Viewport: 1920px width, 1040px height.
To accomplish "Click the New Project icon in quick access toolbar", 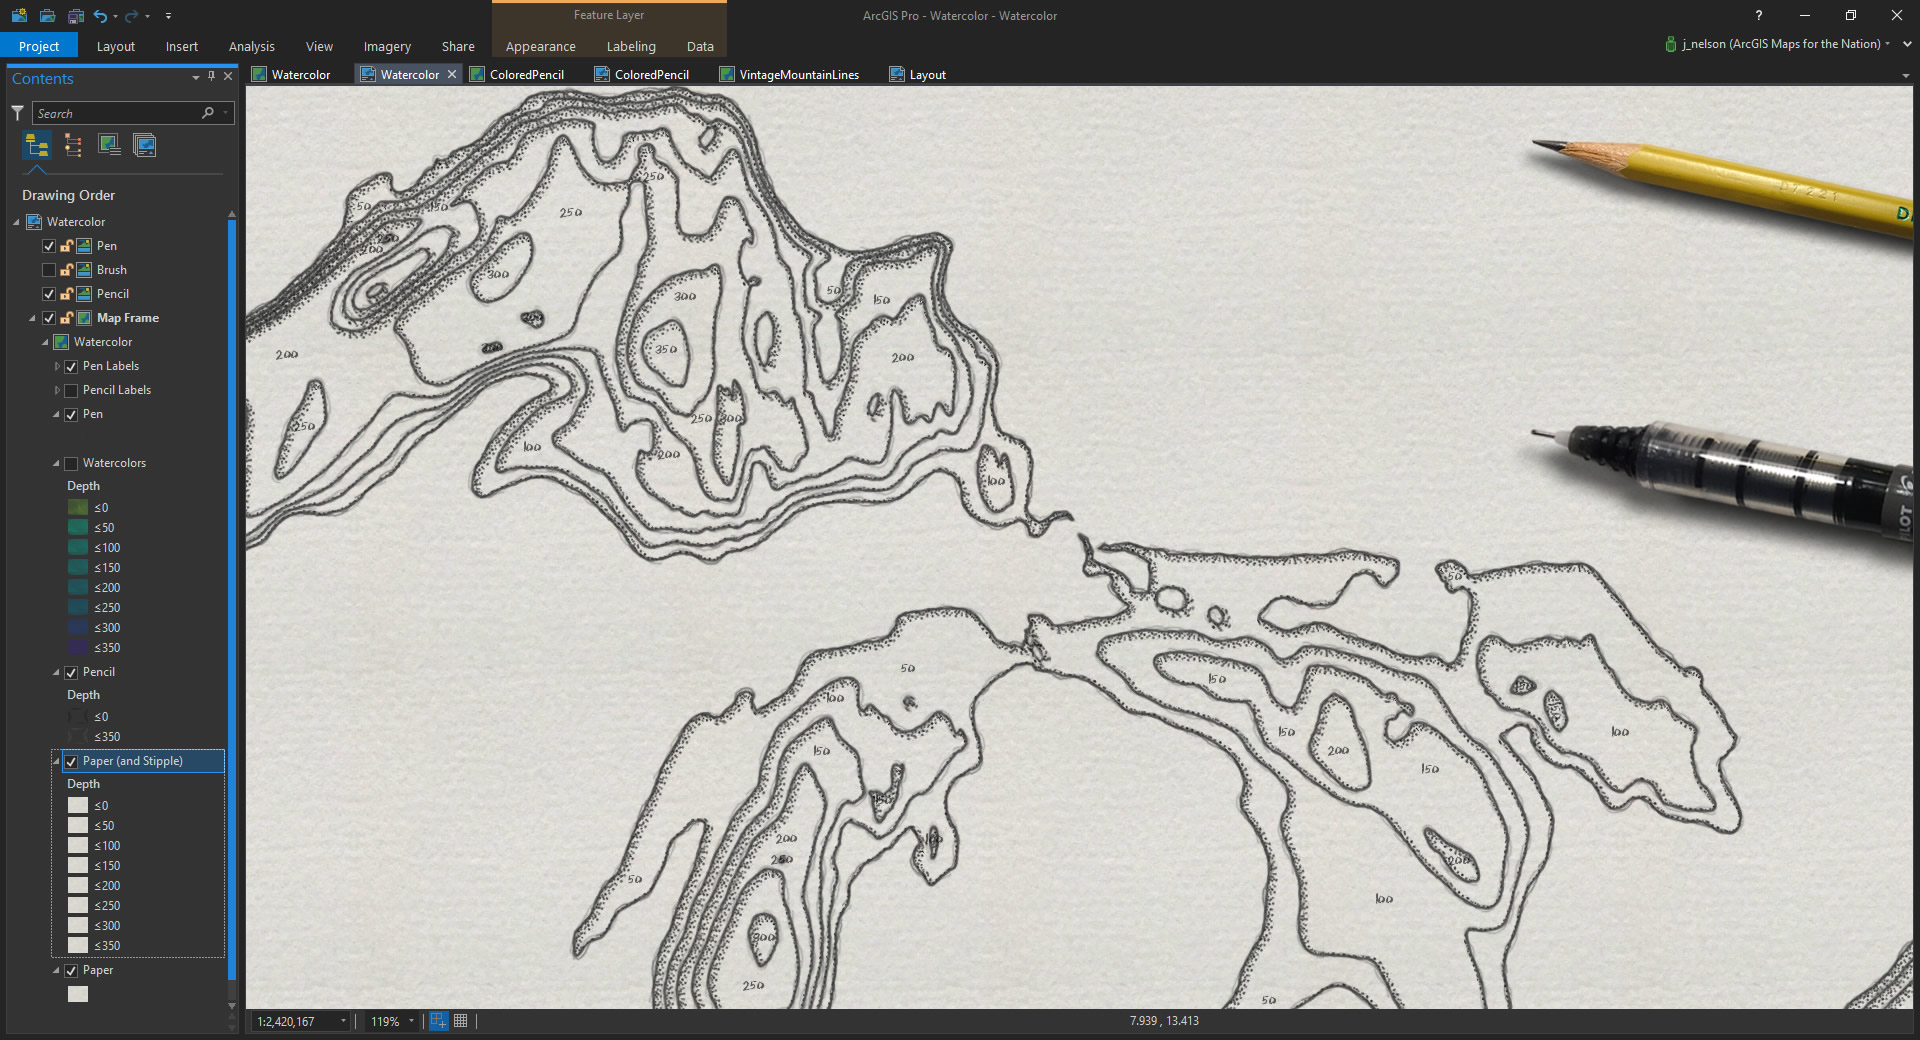I will pyautogui.click(x=19, y=16).
